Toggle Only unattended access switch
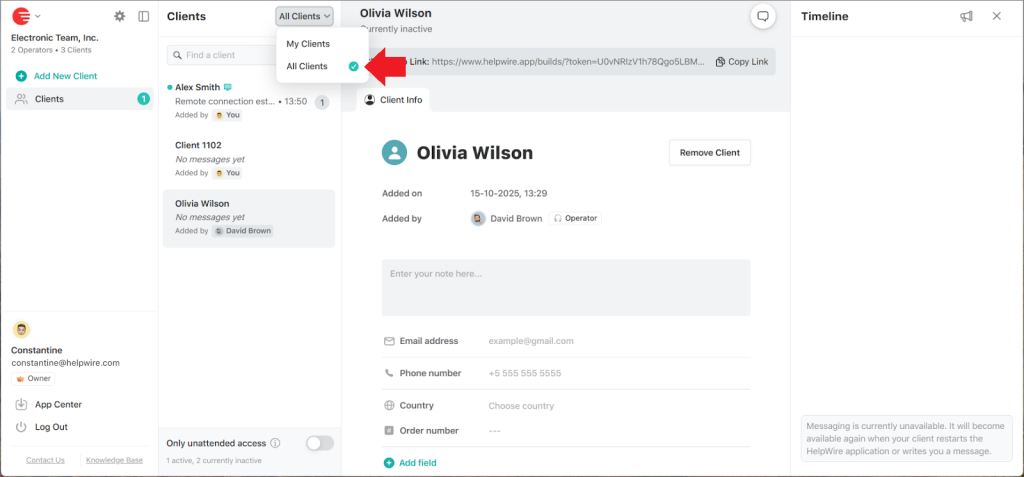The image size is (1024, 477). click(320, 443)
